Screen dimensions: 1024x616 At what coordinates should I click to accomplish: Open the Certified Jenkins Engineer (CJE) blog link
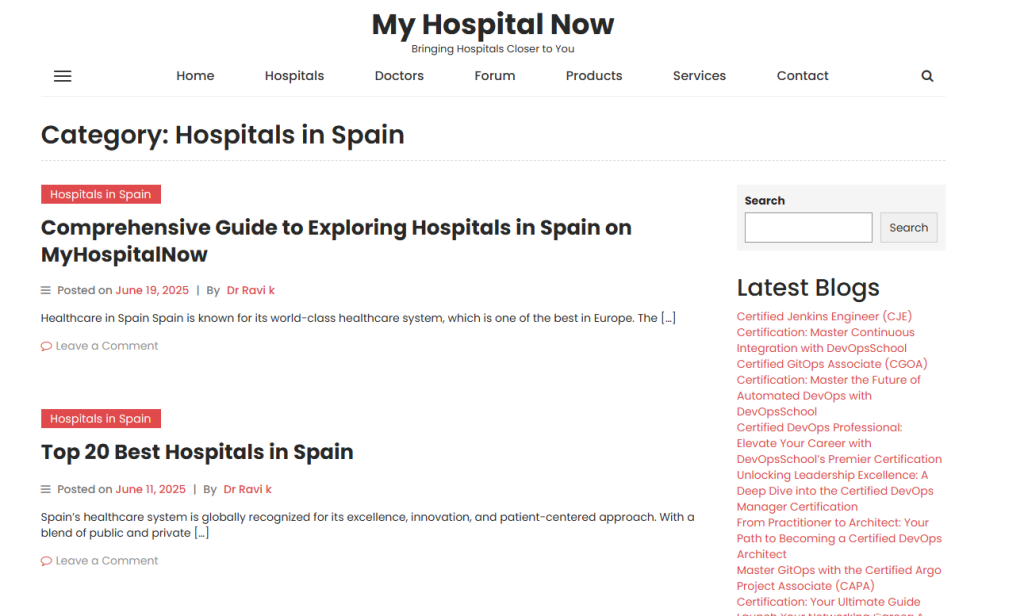tap(825, 332)
